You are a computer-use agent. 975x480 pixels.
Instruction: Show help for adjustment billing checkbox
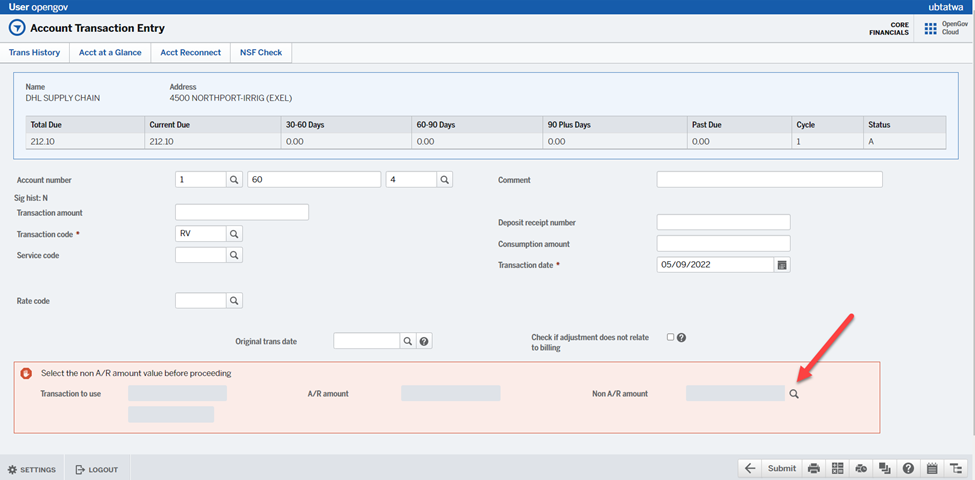pos(682,338)
